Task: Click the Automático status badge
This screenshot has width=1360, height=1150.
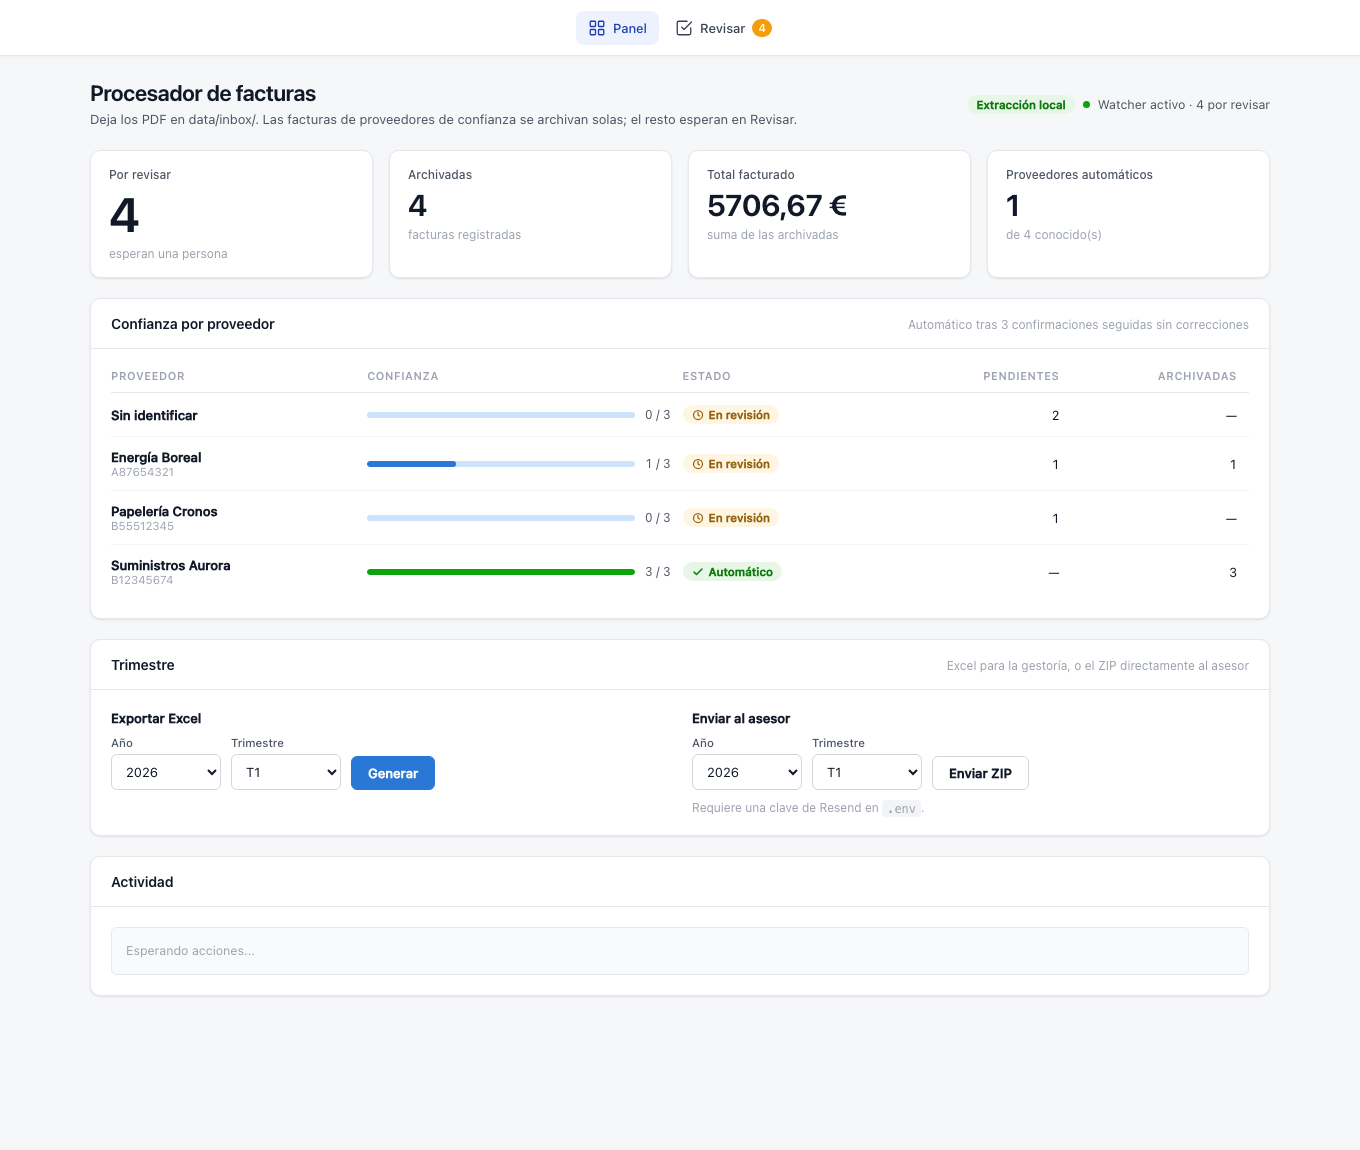Action: [732, 572]
